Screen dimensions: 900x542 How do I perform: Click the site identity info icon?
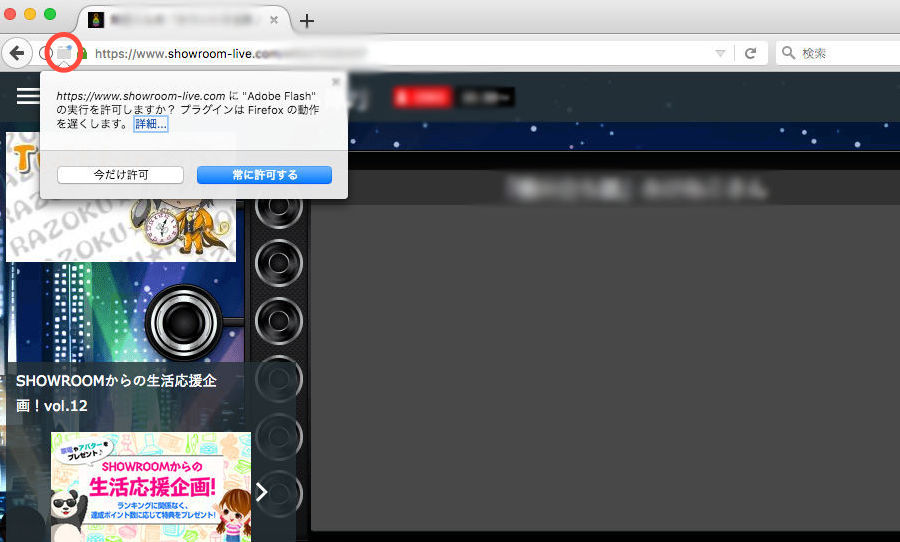[46, 53]
